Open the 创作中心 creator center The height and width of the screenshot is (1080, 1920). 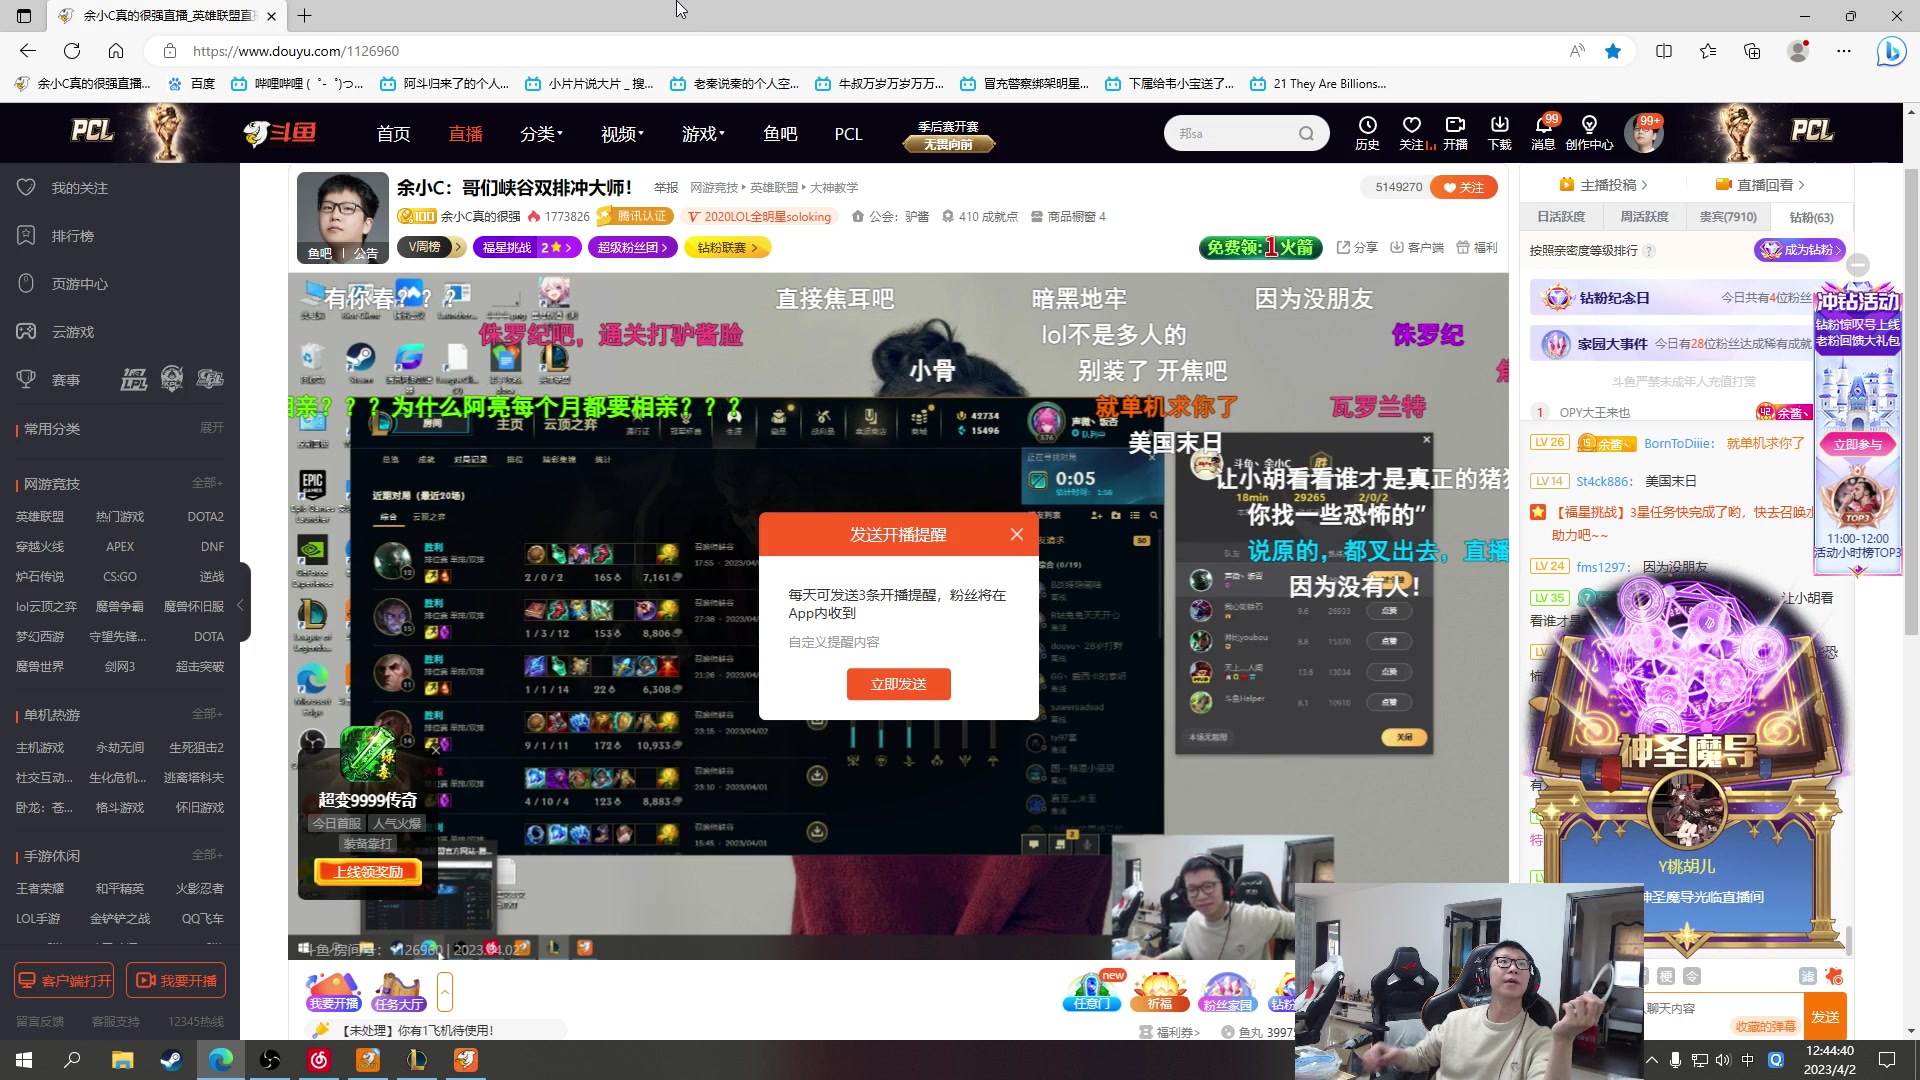pos(1589,133)
